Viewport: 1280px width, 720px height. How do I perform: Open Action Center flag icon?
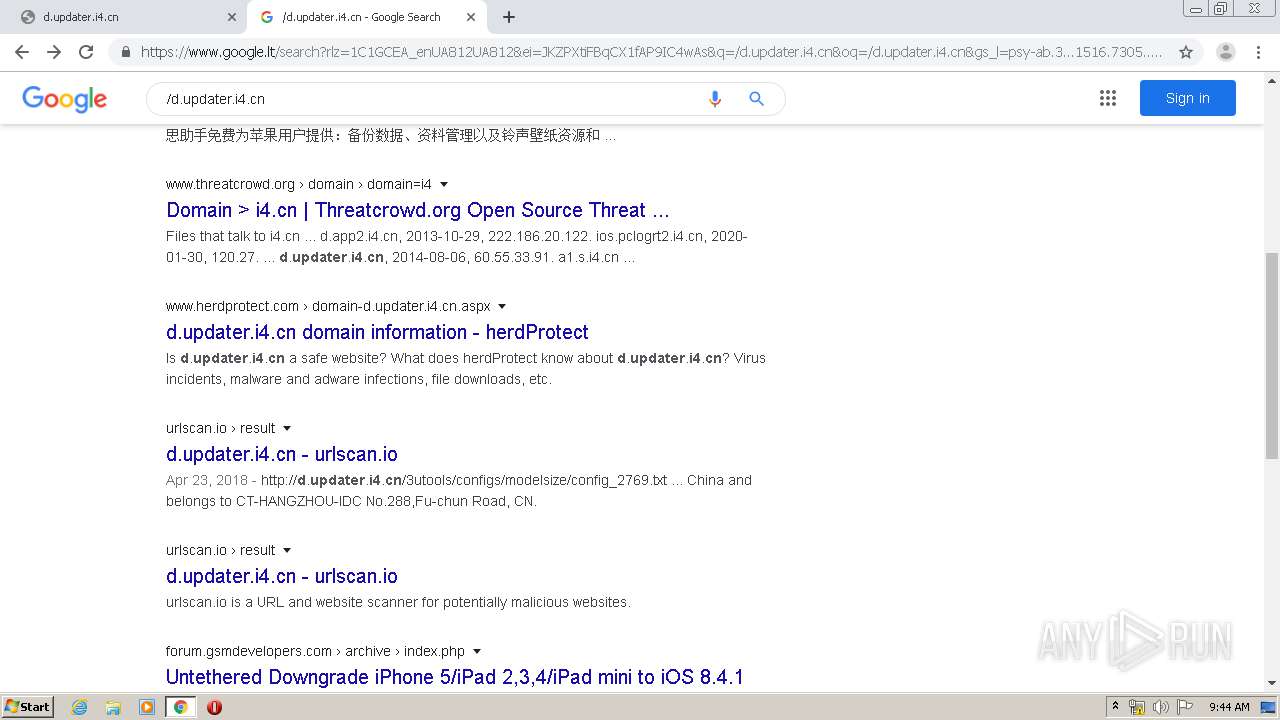(x=1184, y=707)
